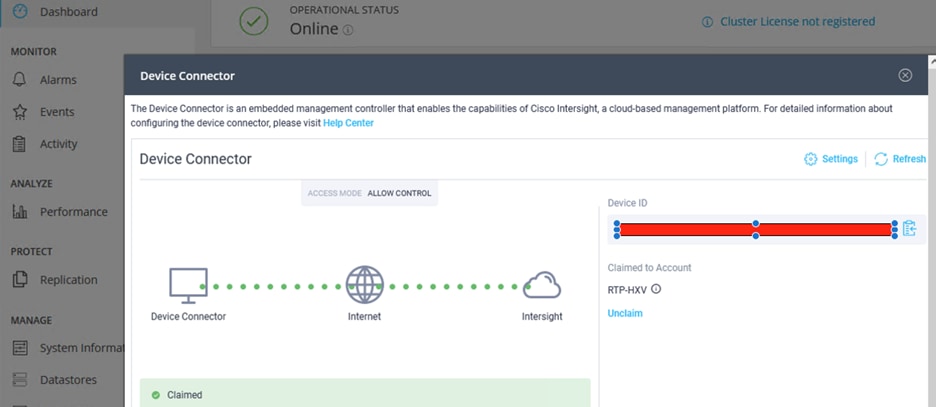Click the Settings gear icon
936x407 pixels.
coord(810,159)
